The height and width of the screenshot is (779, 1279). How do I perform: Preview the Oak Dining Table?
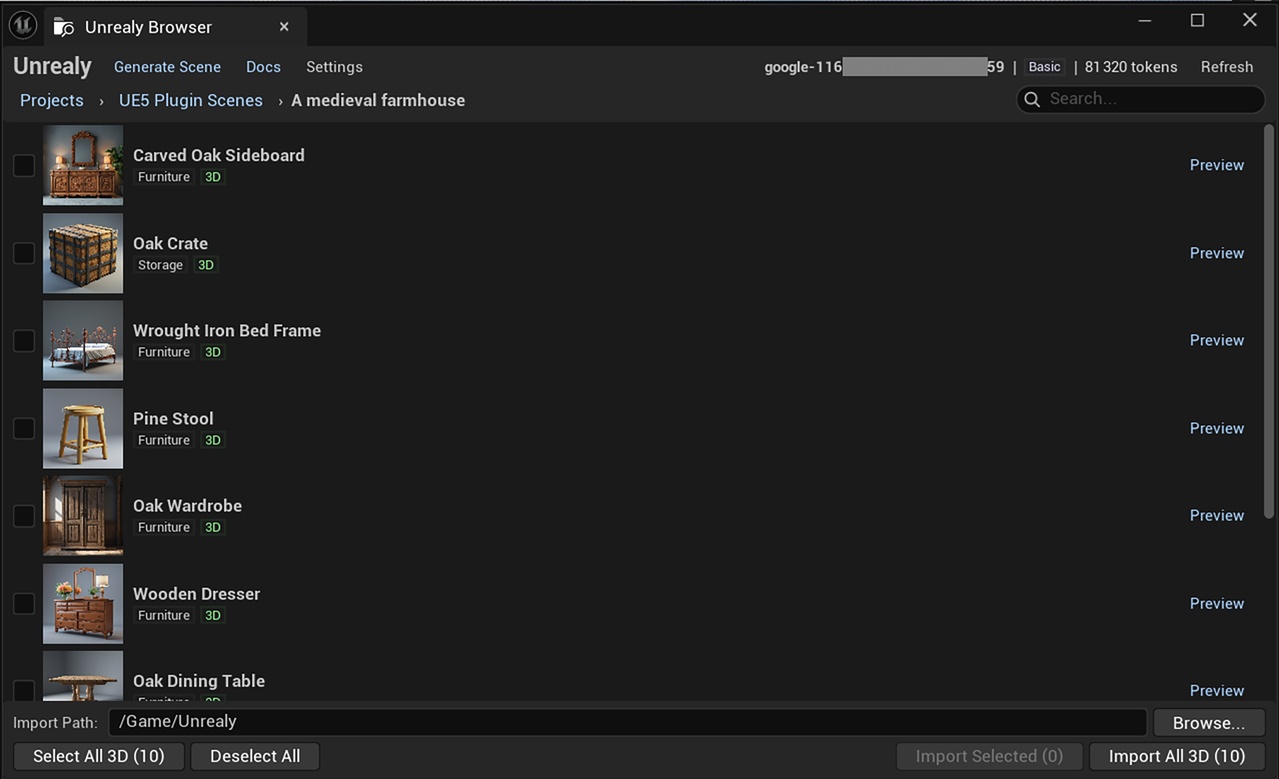(x=1217, y=690)
